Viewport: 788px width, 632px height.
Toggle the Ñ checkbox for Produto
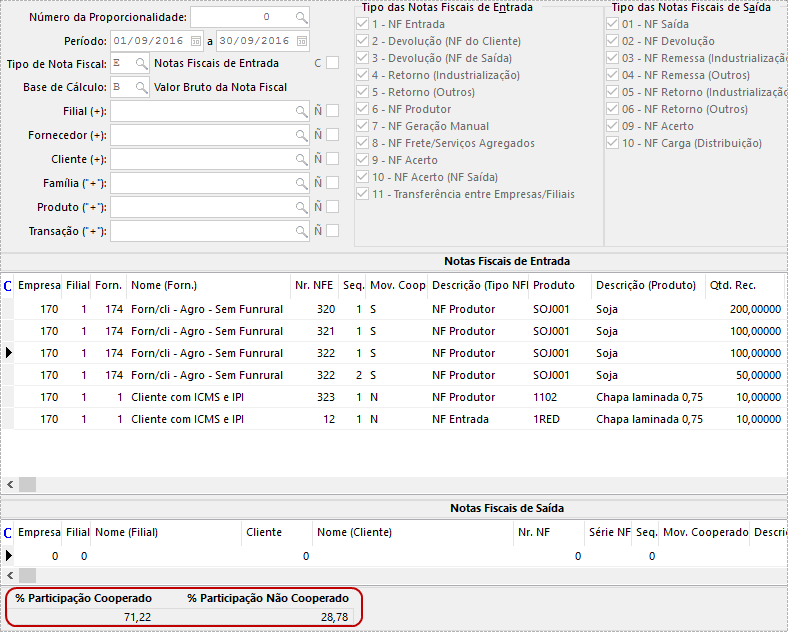(332, 206)
